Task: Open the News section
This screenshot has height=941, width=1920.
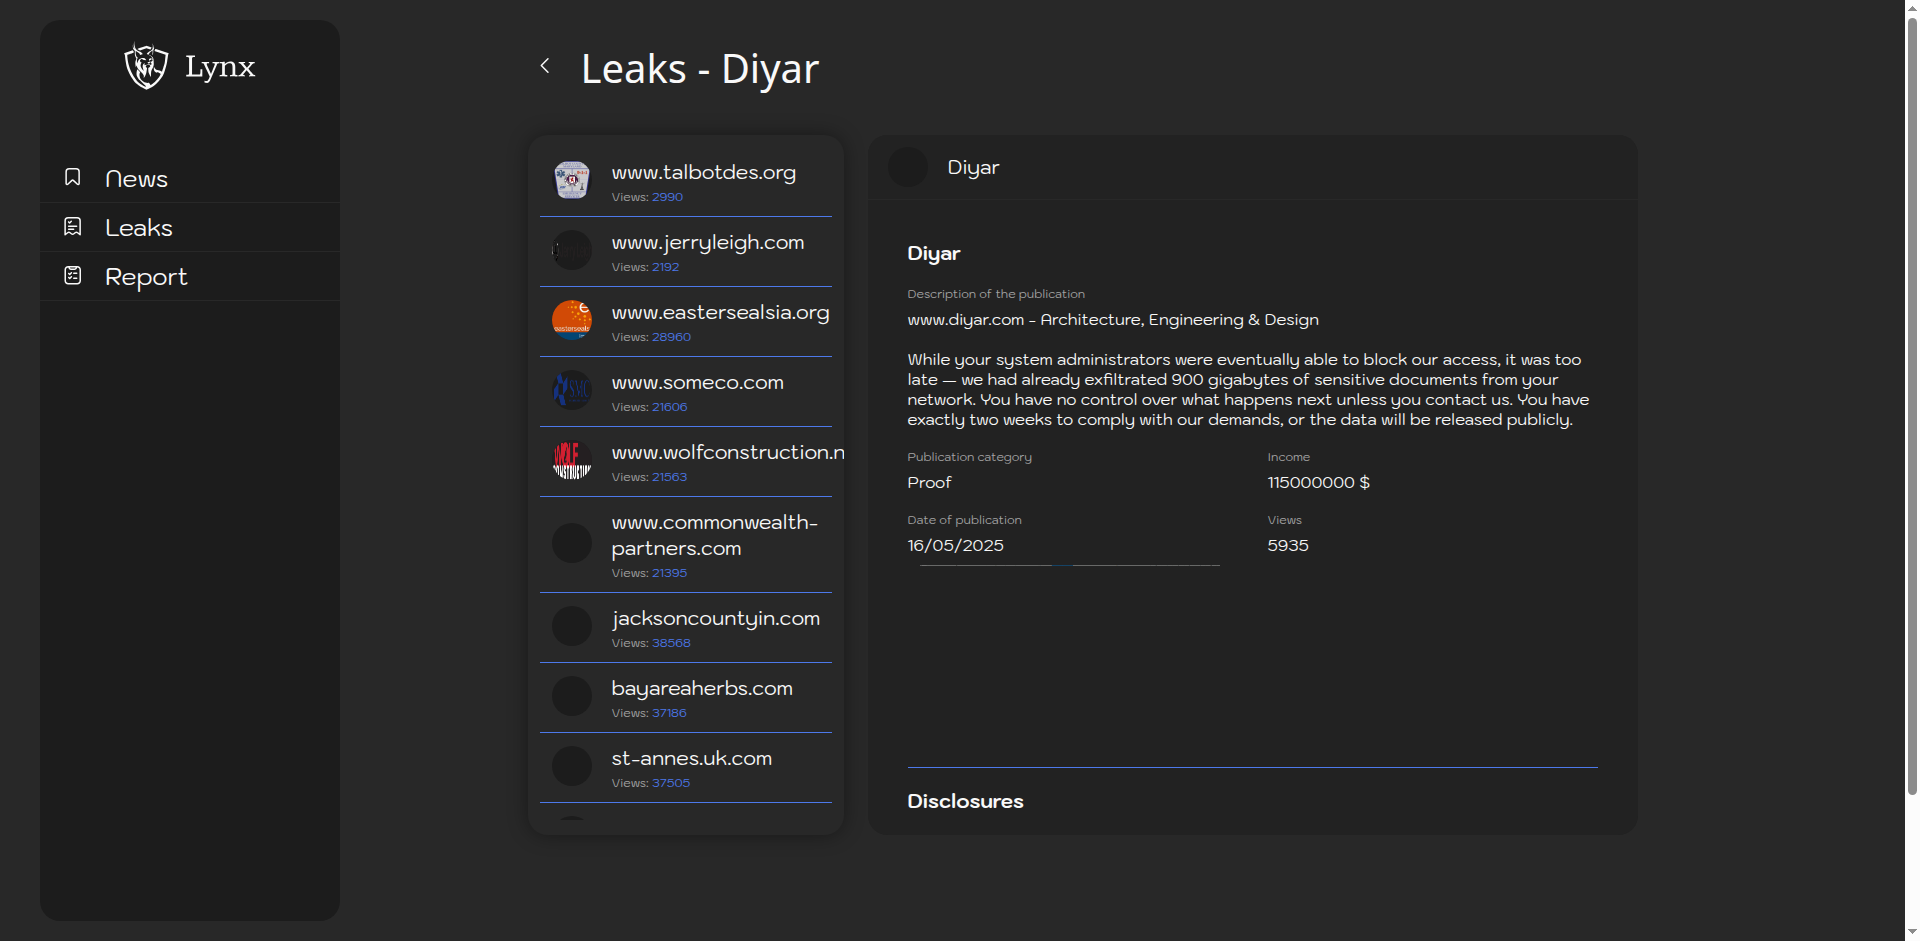Action: 190,179
